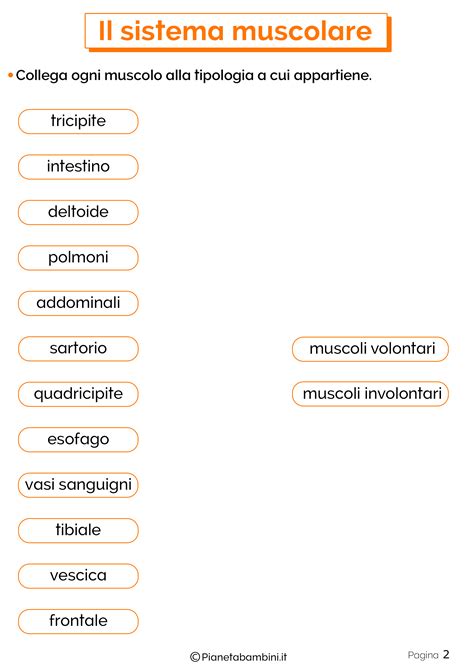Click the esofago word box
474x670 pixels.
(x=78, y=440)
